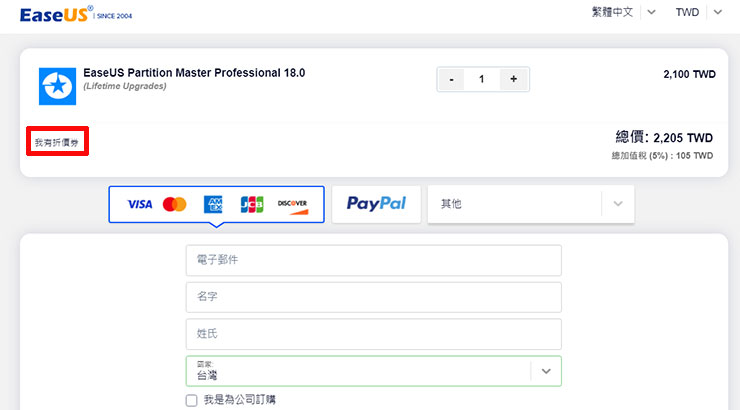Open the country dropdown showing 台灣
This screenshot has width=740, height=410.
tap(374, 371)
